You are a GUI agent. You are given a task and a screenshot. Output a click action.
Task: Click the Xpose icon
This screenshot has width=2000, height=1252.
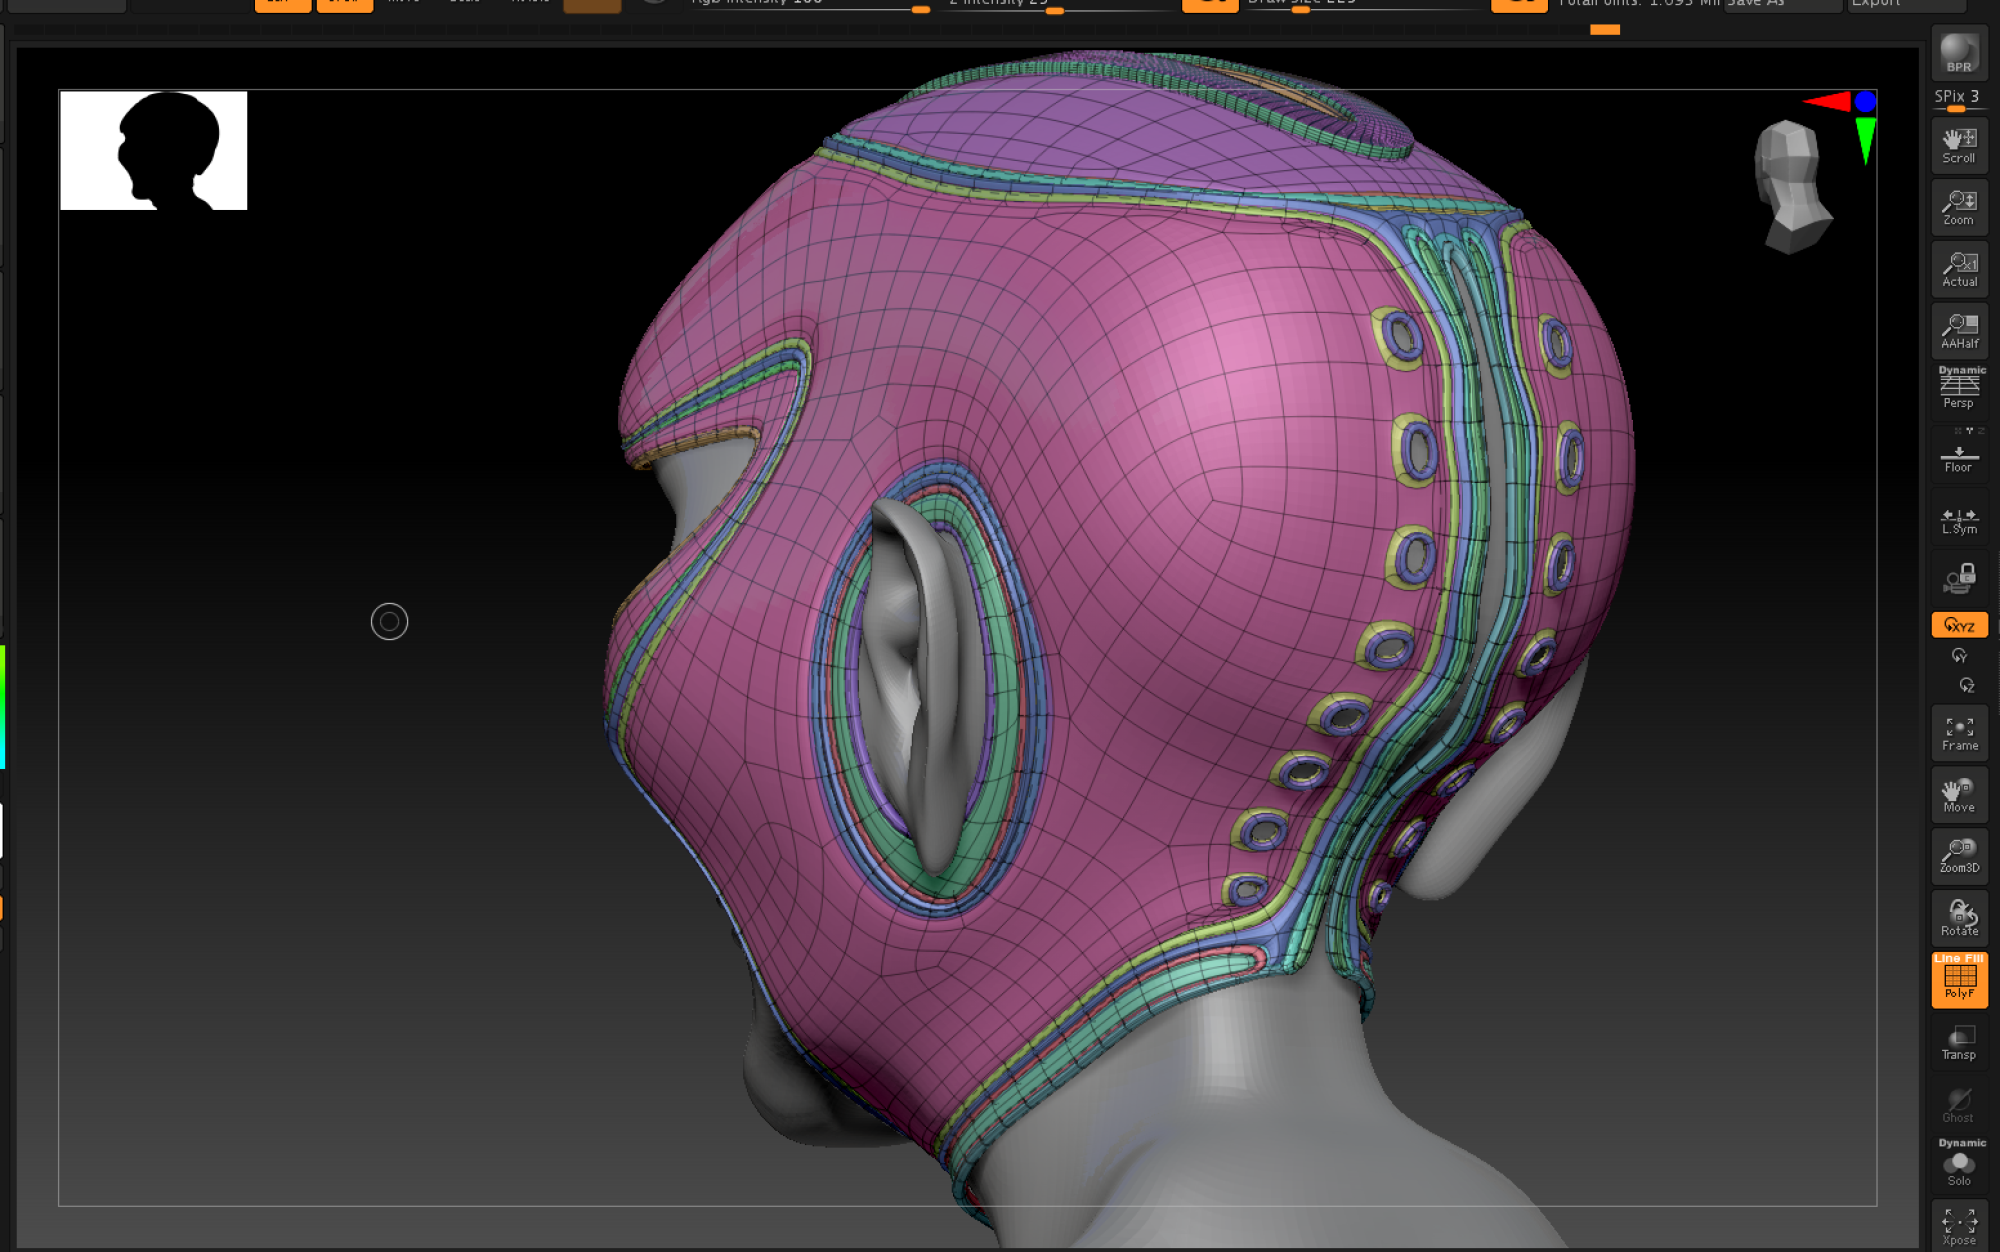pyautogui.click(x=1959, y=1227)
